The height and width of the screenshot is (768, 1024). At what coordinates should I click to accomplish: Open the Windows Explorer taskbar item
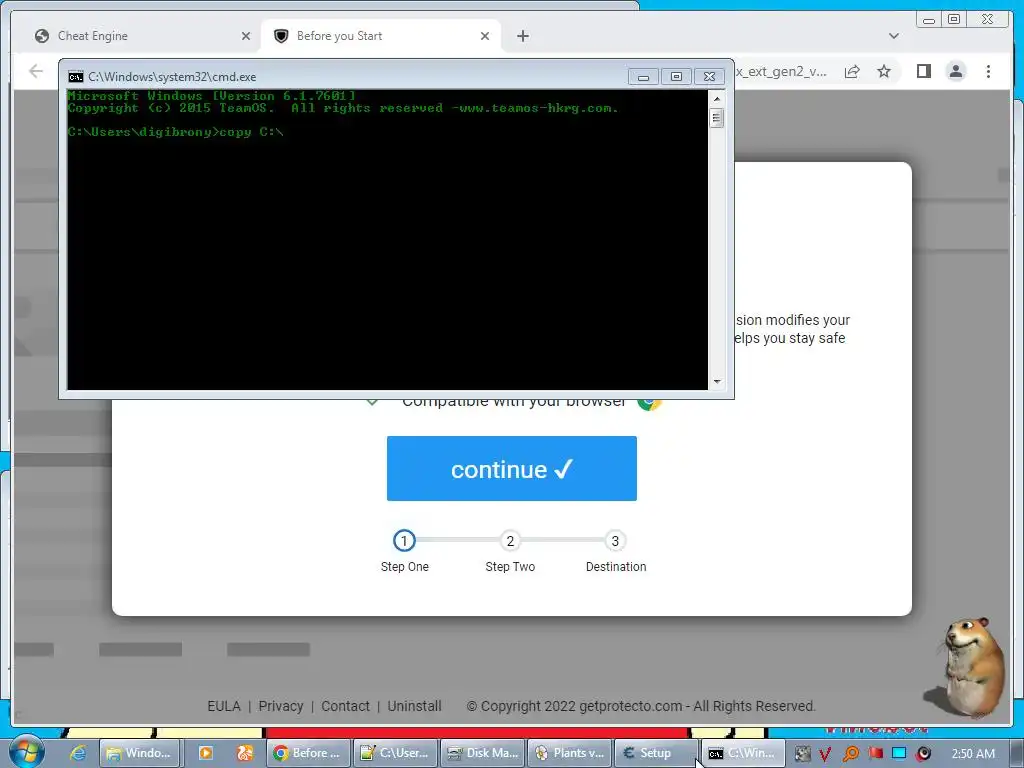[138, 753]
